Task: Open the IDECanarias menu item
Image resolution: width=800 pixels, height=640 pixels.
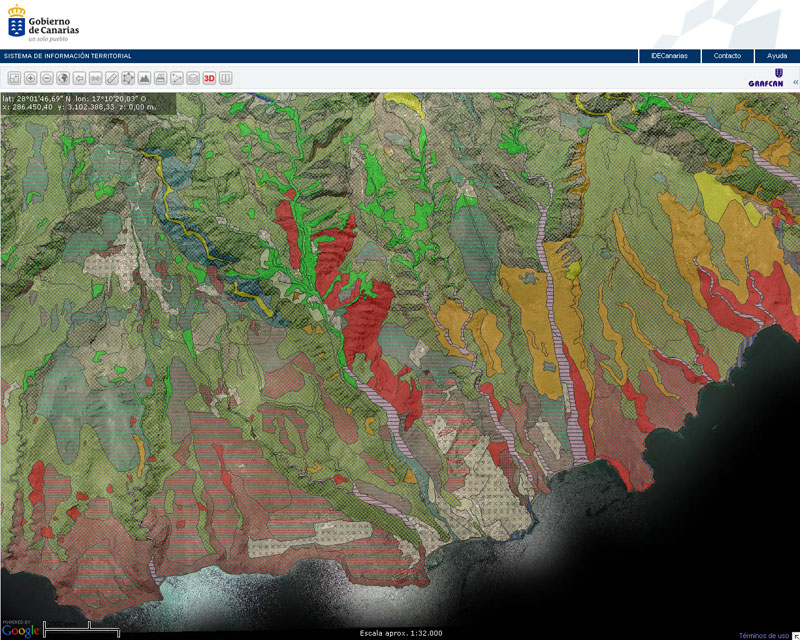Action: click(x=669, y=56)
